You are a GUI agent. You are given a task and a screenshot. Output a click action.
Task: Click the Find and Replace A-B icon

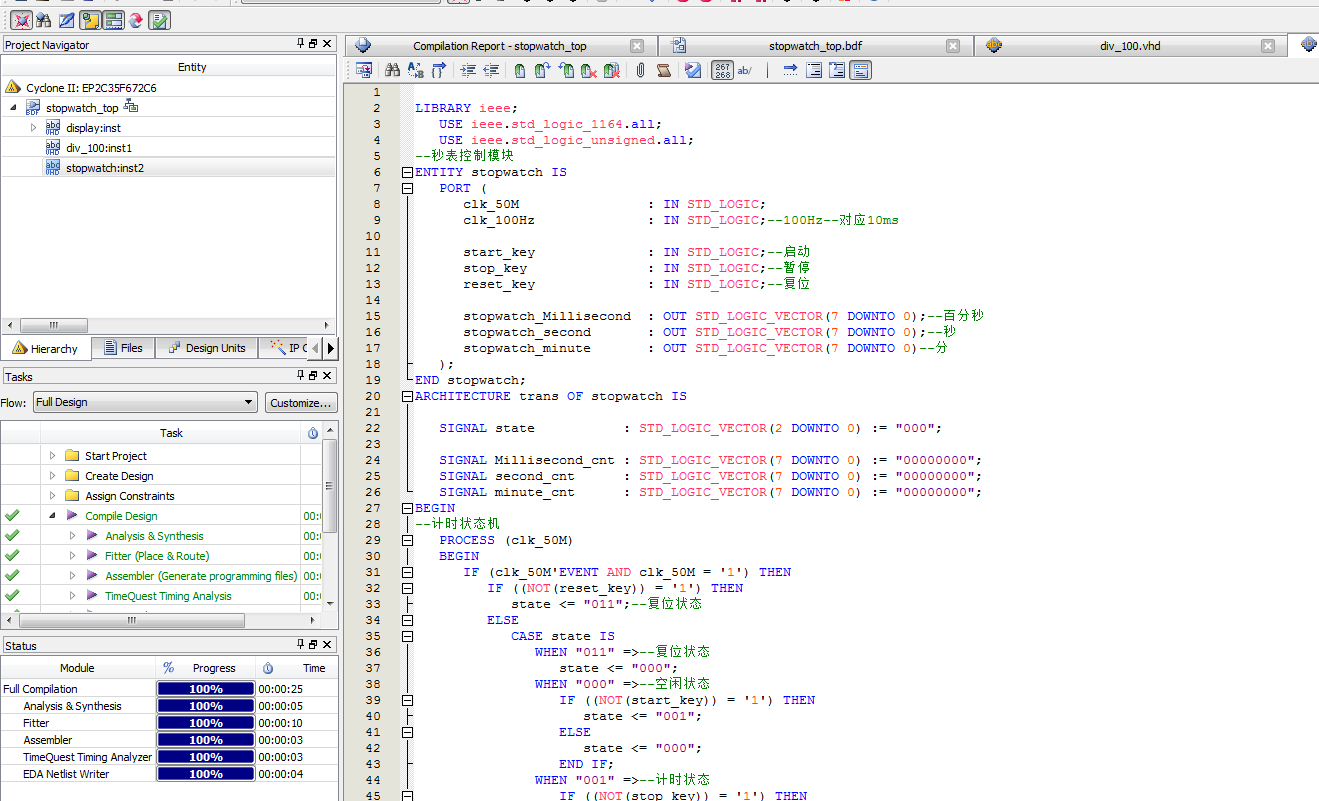pos(415,70)
